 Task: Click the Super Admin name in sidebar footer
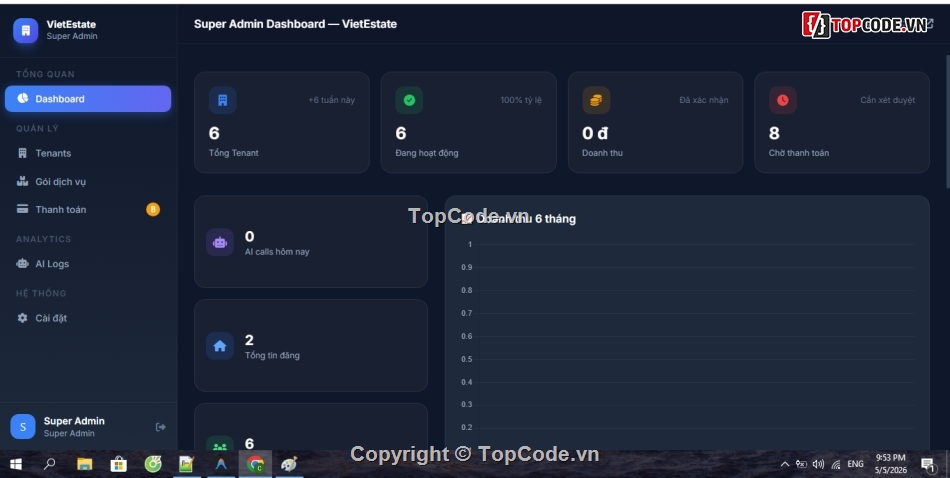pos(74,420)
